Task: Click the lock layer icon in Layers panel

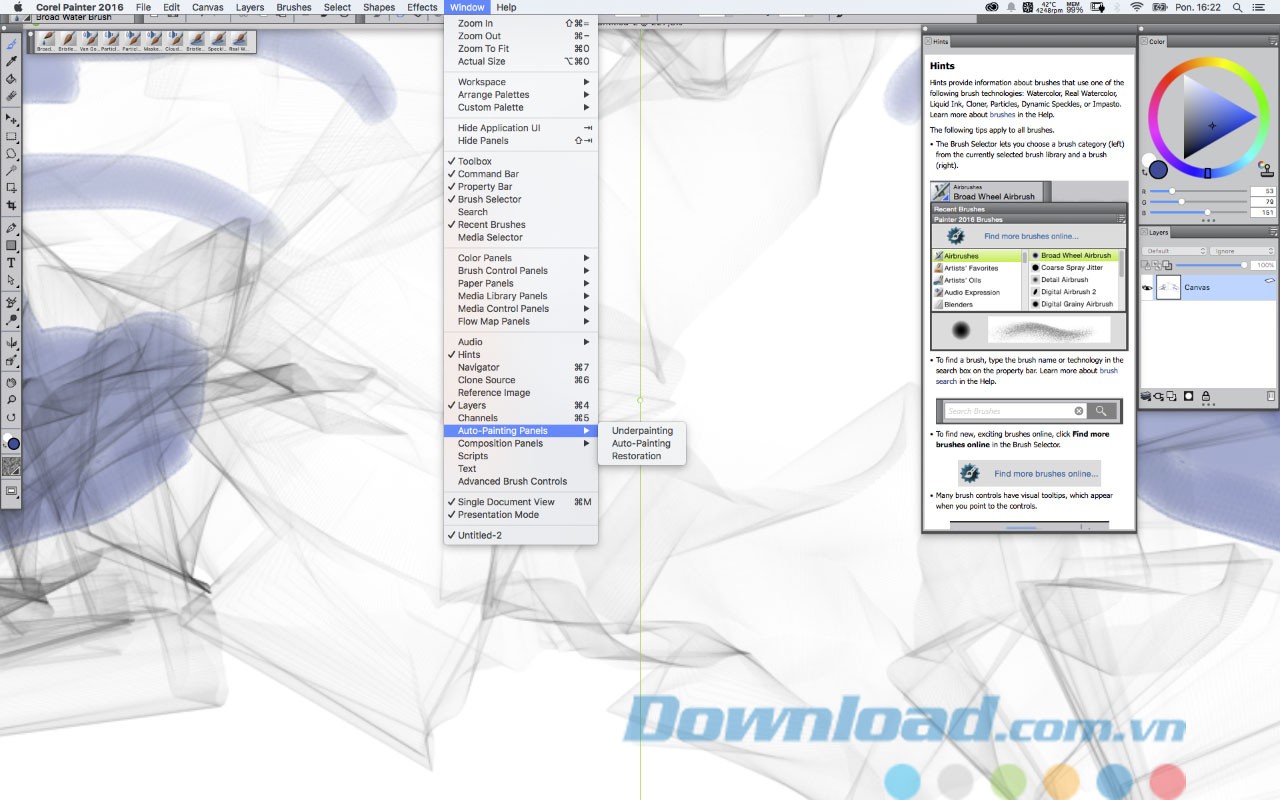Action: pos(1206,396)
